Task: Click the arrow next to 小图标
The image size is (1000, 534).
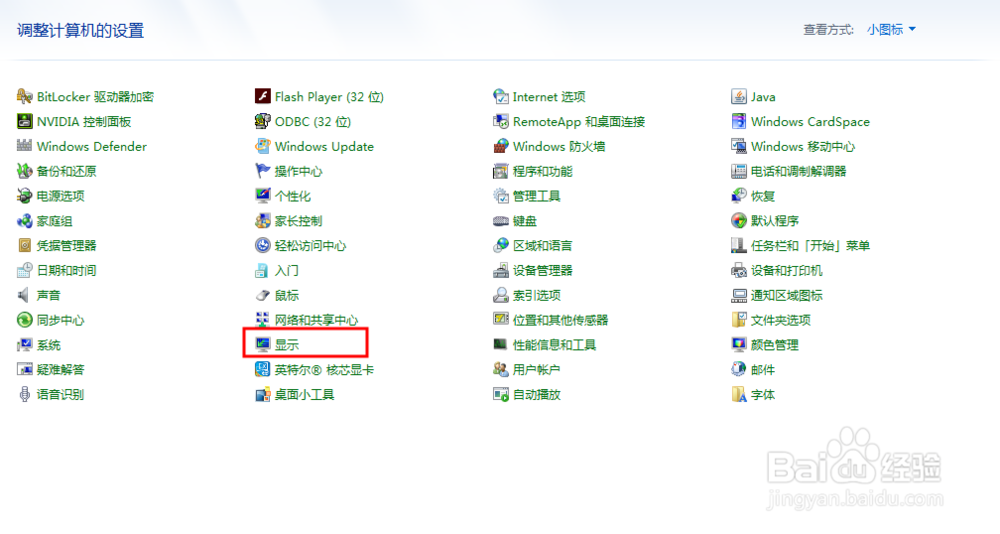Action: click(912, 29)
